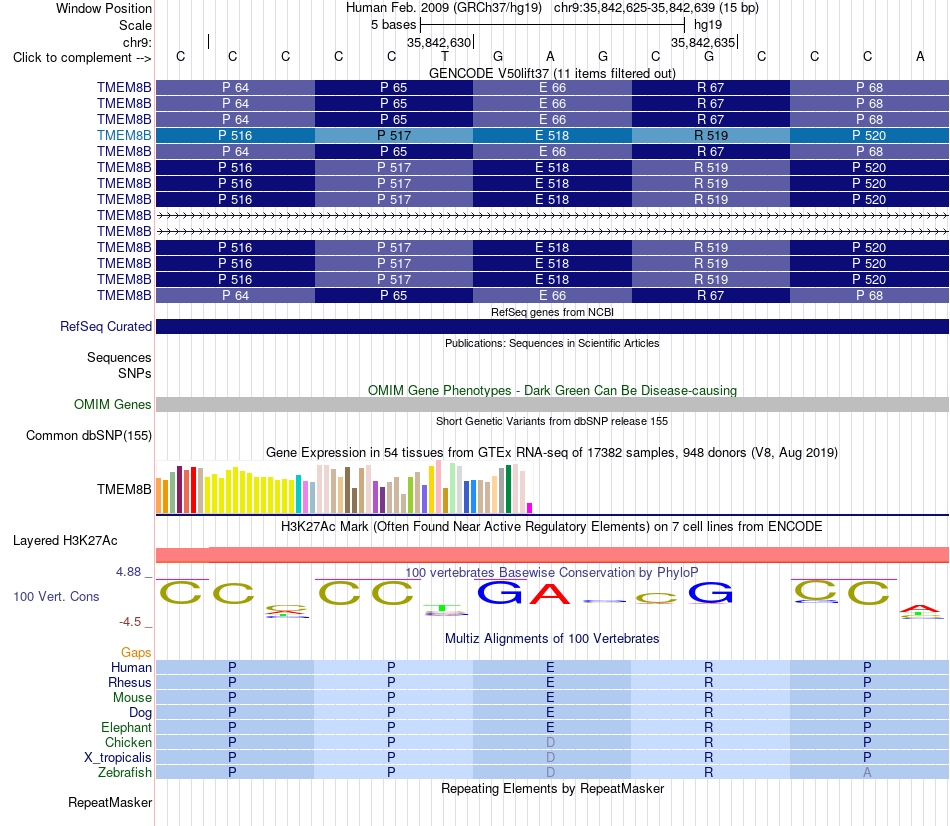The image size is (950, 826).
Task: Click the E 518 codon in highlighted transcript
Action: point(552,135)
